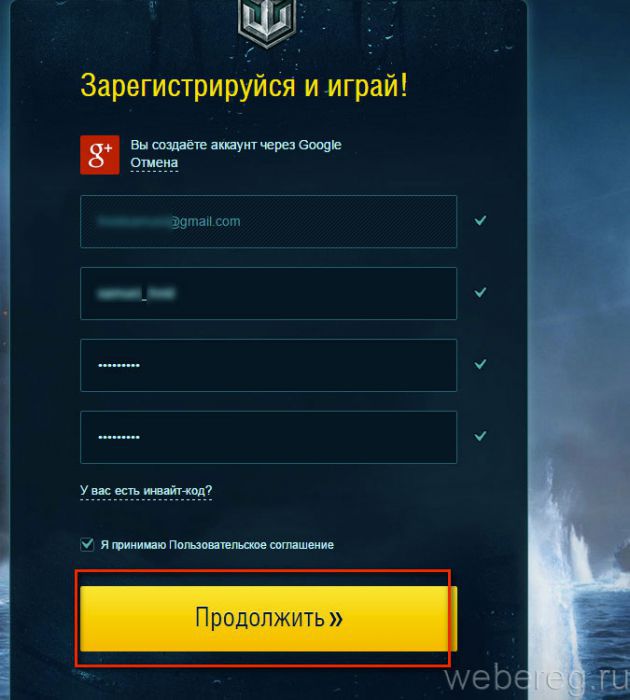
Task: Click the 'Зарегистрируйся и играй!' heading
Action: click(244, 85)
